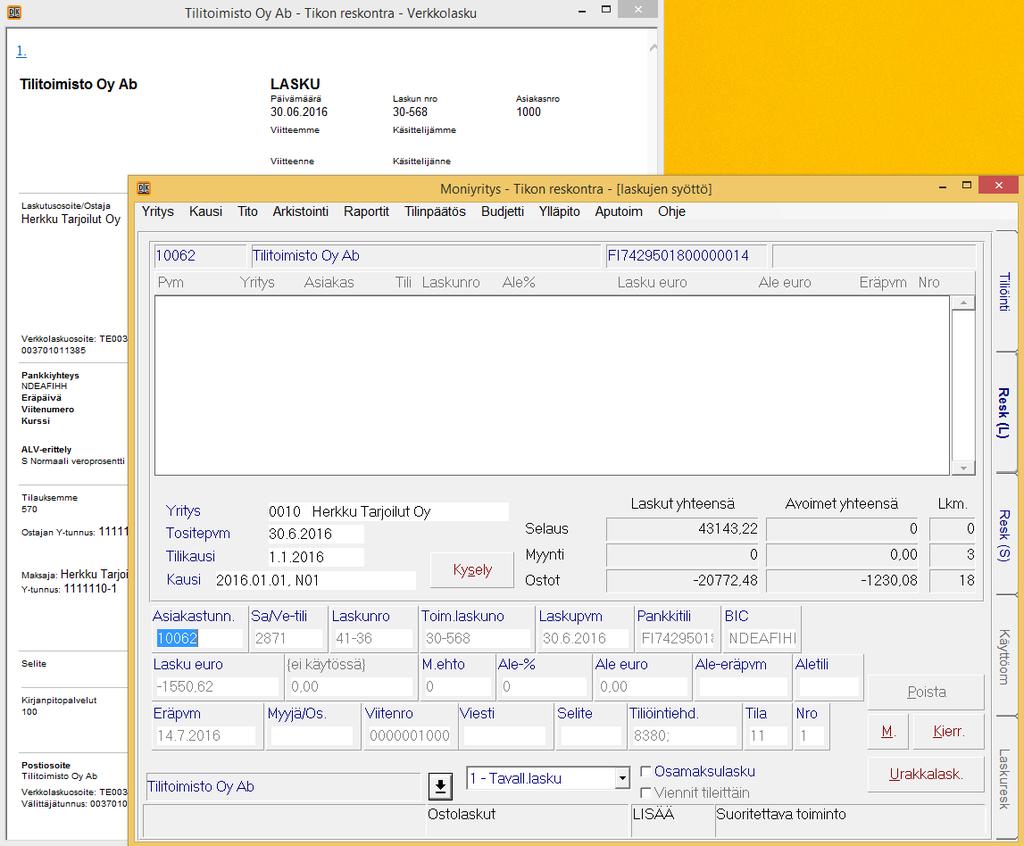The height and width of the screenshot is (846, 1024).
Task: Click the Tiliöintiehd. field showing 8380;
Action: pos(684,736)
